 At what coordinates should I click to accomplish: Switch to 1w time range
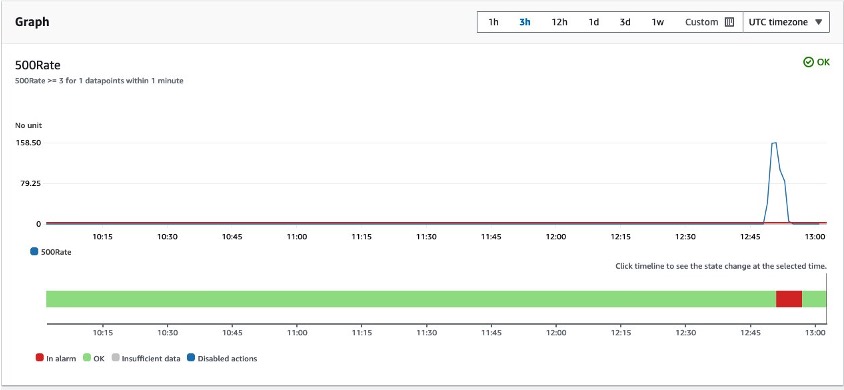[x=658, y=22]
